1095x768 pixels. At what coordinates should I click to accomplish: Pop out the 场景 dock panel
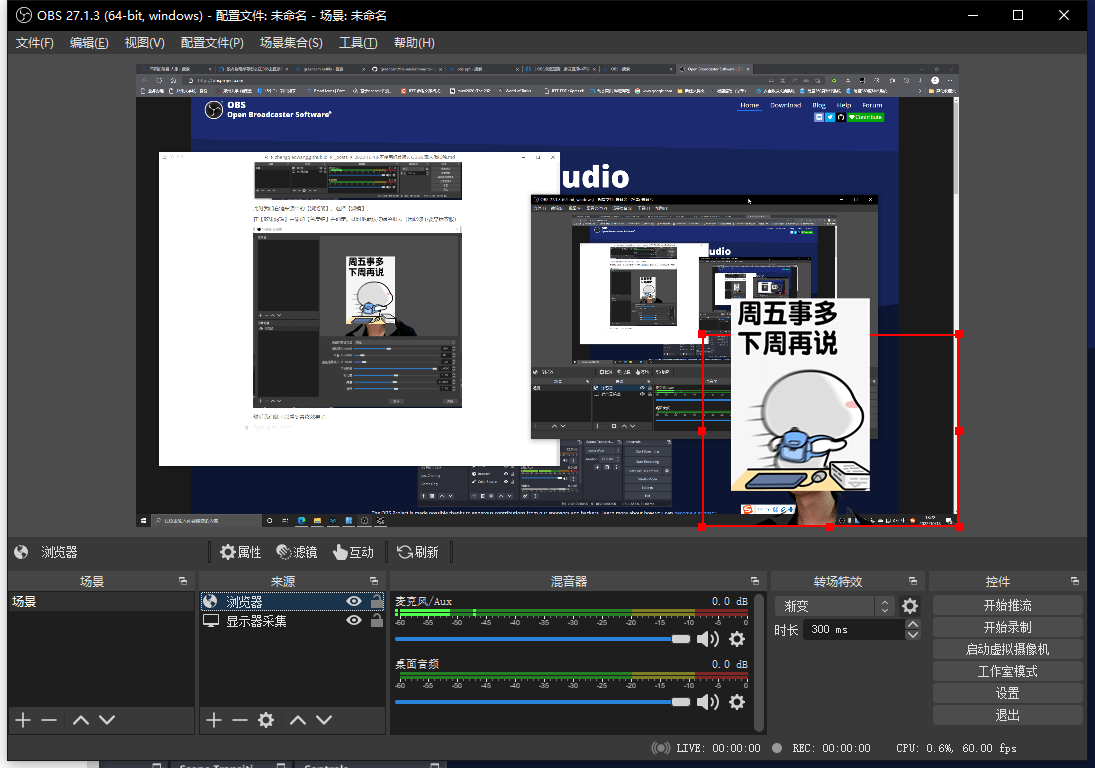[183, 581]
